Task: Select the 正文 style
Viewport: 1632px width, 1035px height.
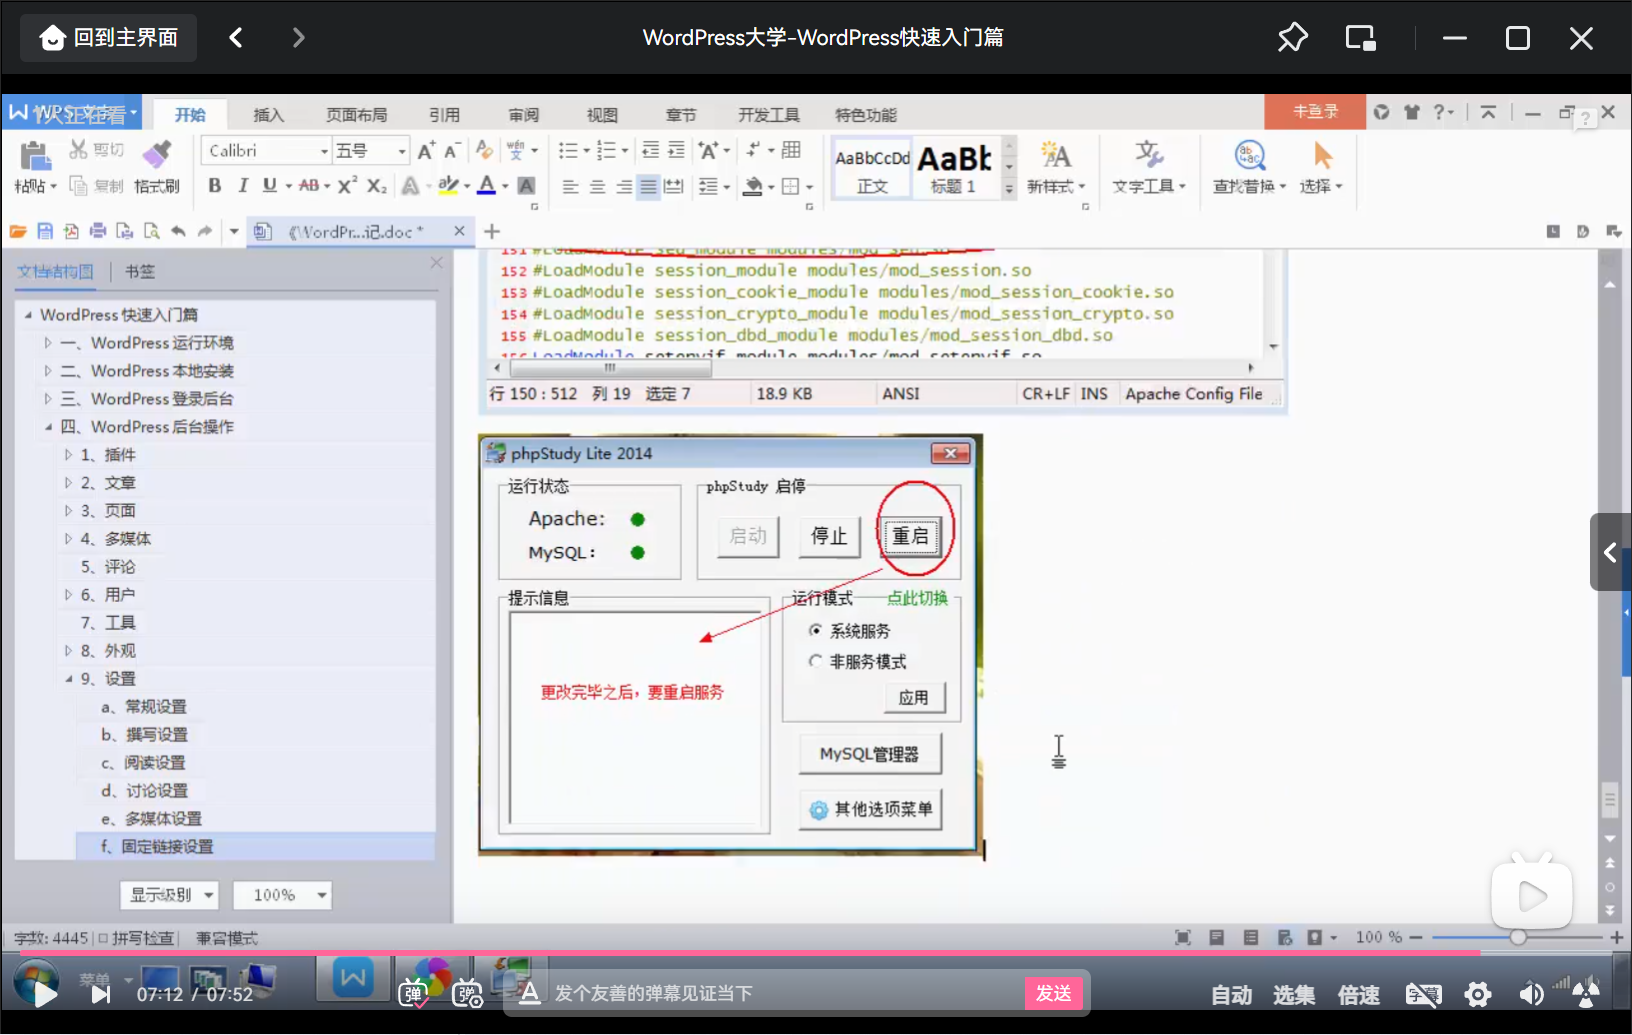Action: click(x=872, y=168)
